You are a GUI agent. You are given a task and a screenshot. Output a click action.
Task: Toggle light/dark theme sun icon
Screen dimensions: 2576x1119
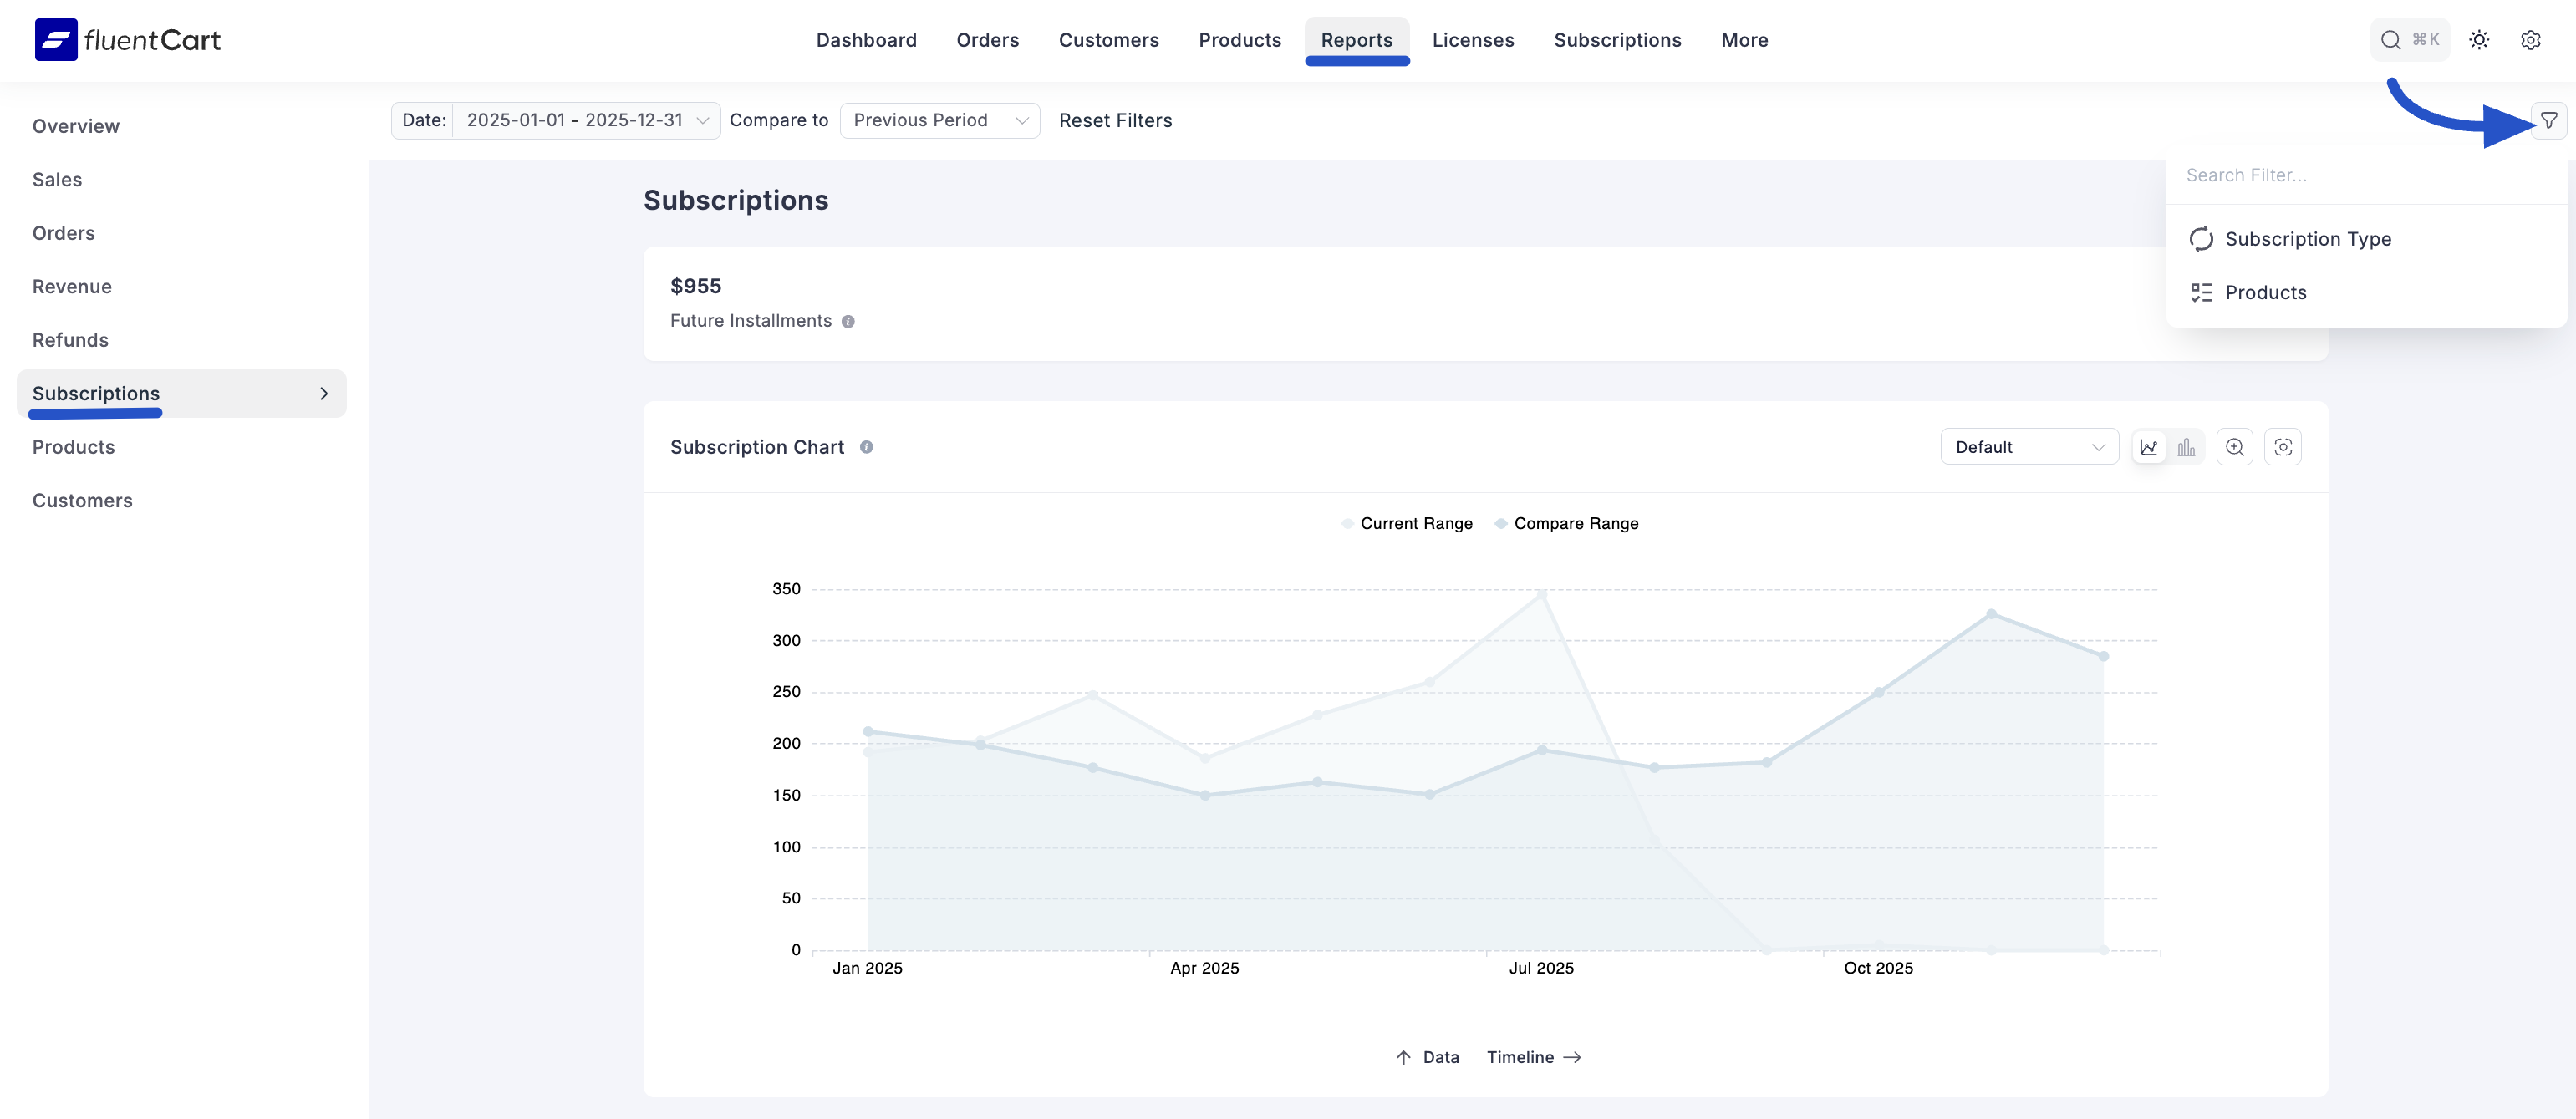coord(2479,40)
